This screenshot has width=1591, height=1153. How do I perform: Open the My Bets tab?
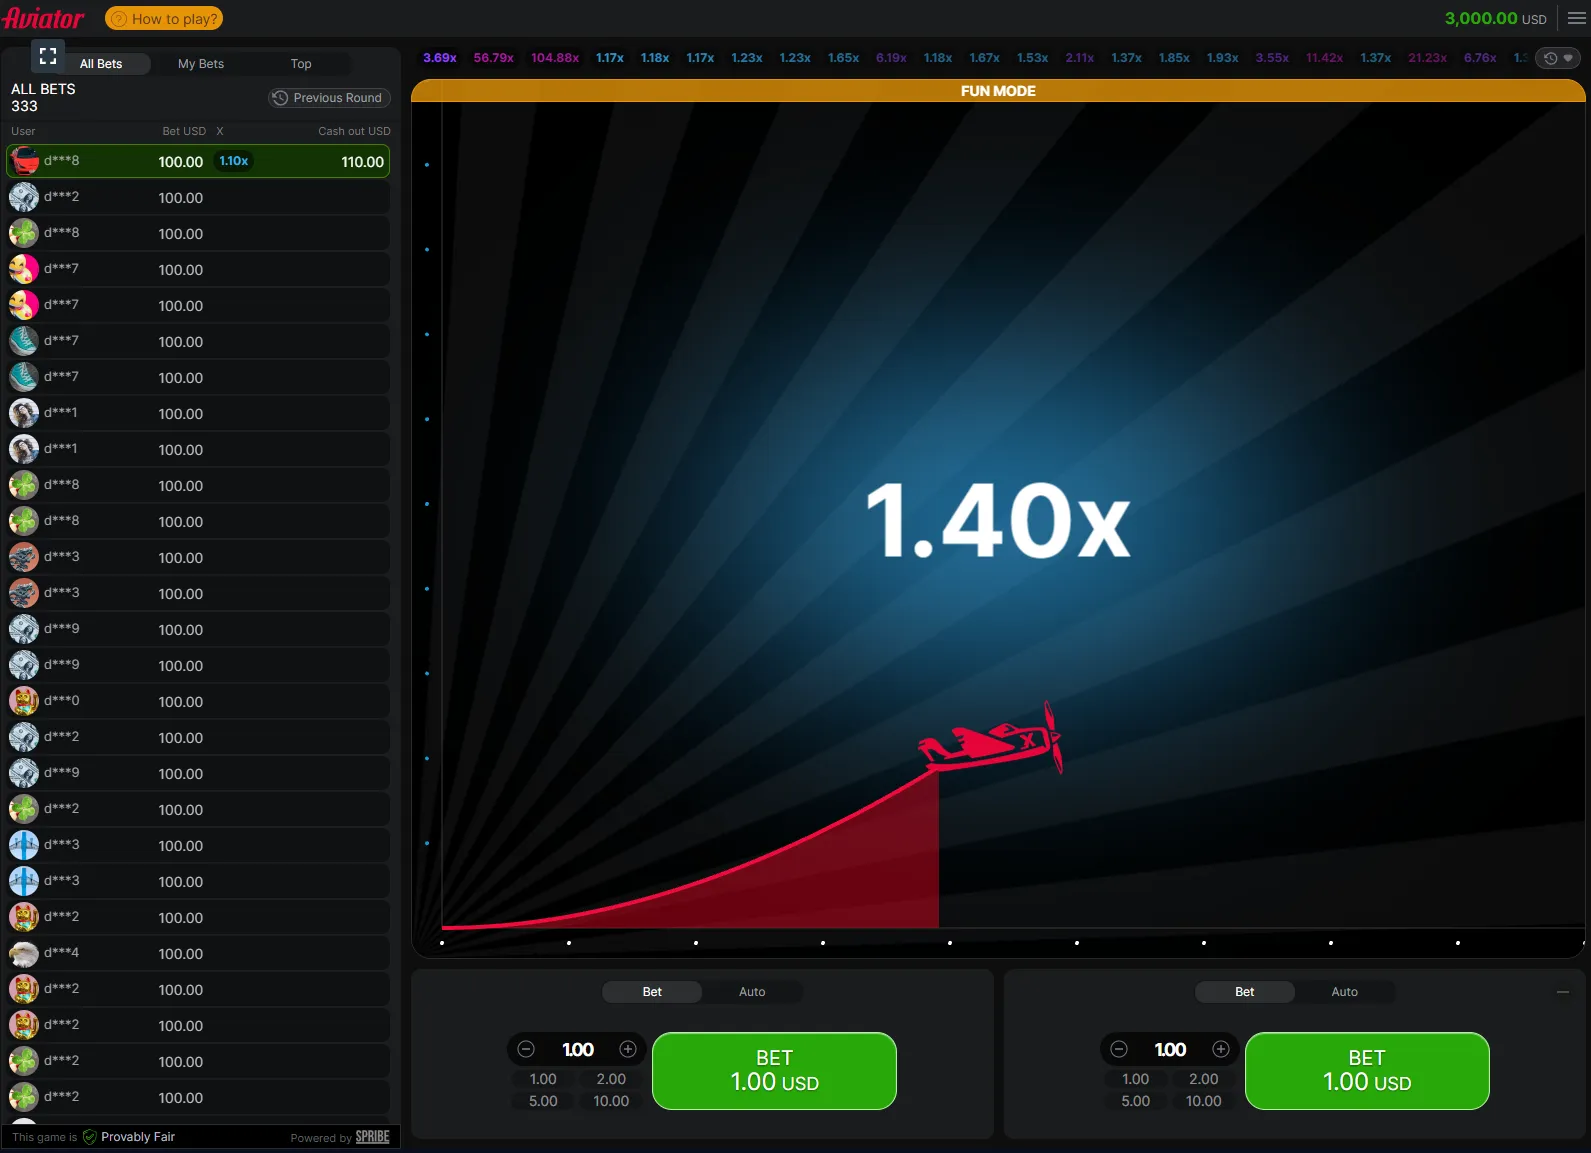click(201, 64)
